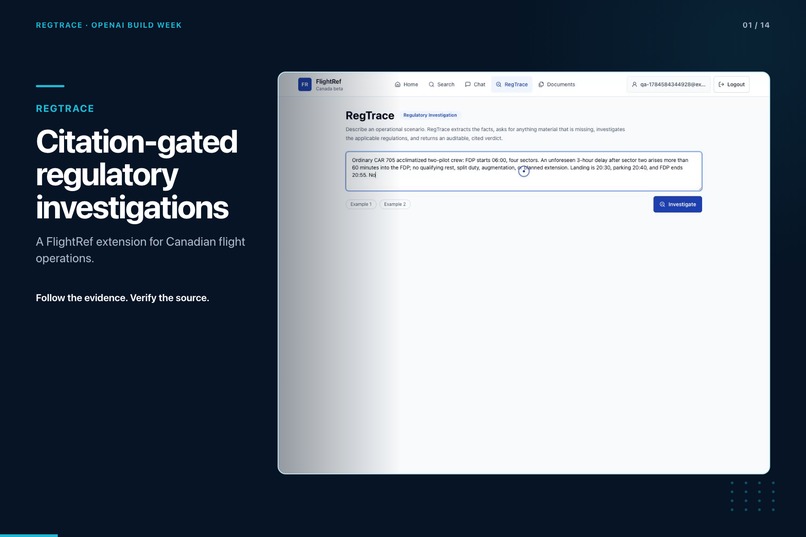Click the 'Describe an operational scenario' description text
This screenshot has width=806, height=537.
485,134
